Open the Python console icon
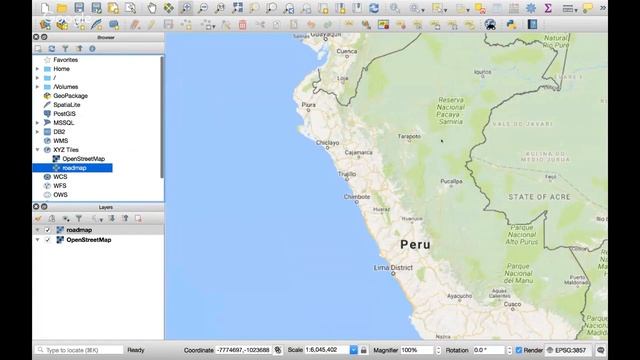This screenshot has height=360, width=640. coord(511,24)
